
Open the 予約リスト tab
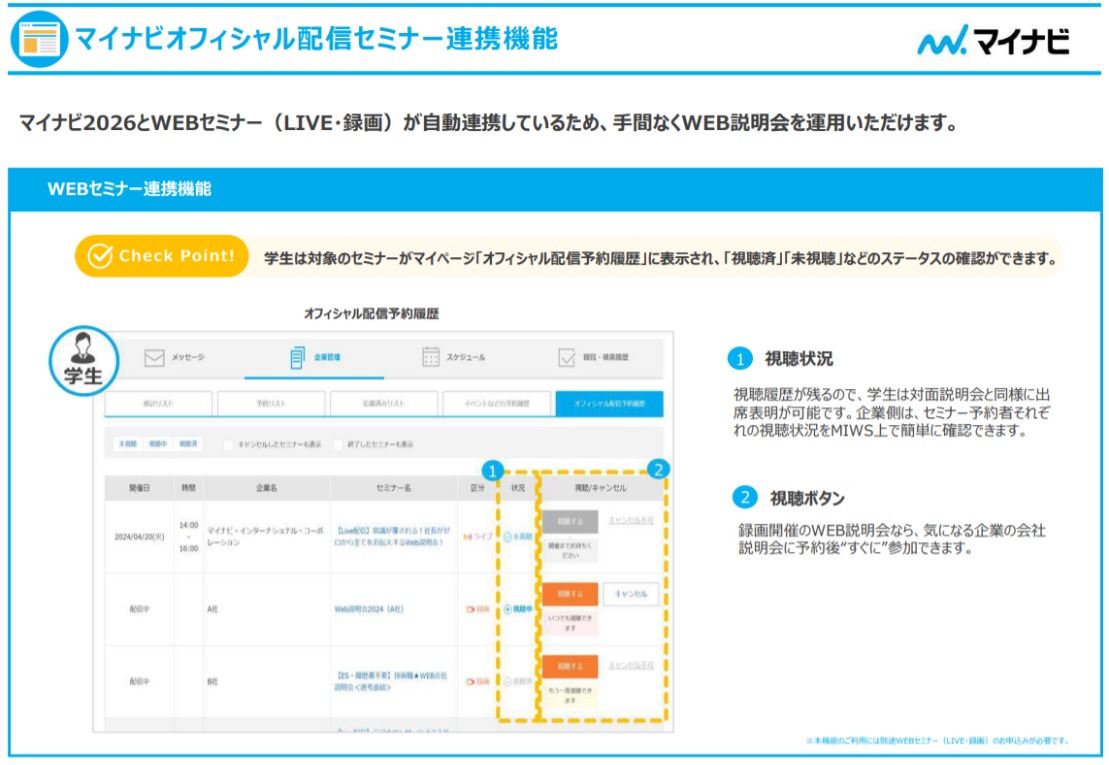[x=271, y=404]
